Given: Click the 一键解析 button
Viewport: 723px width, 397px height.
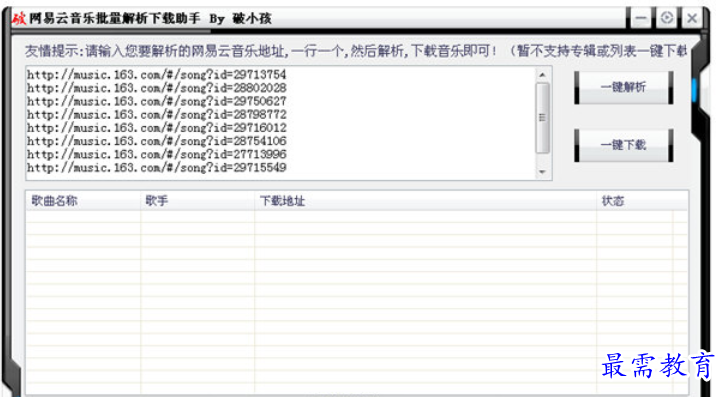Looking at the screenshot, I should coord(623,87).
